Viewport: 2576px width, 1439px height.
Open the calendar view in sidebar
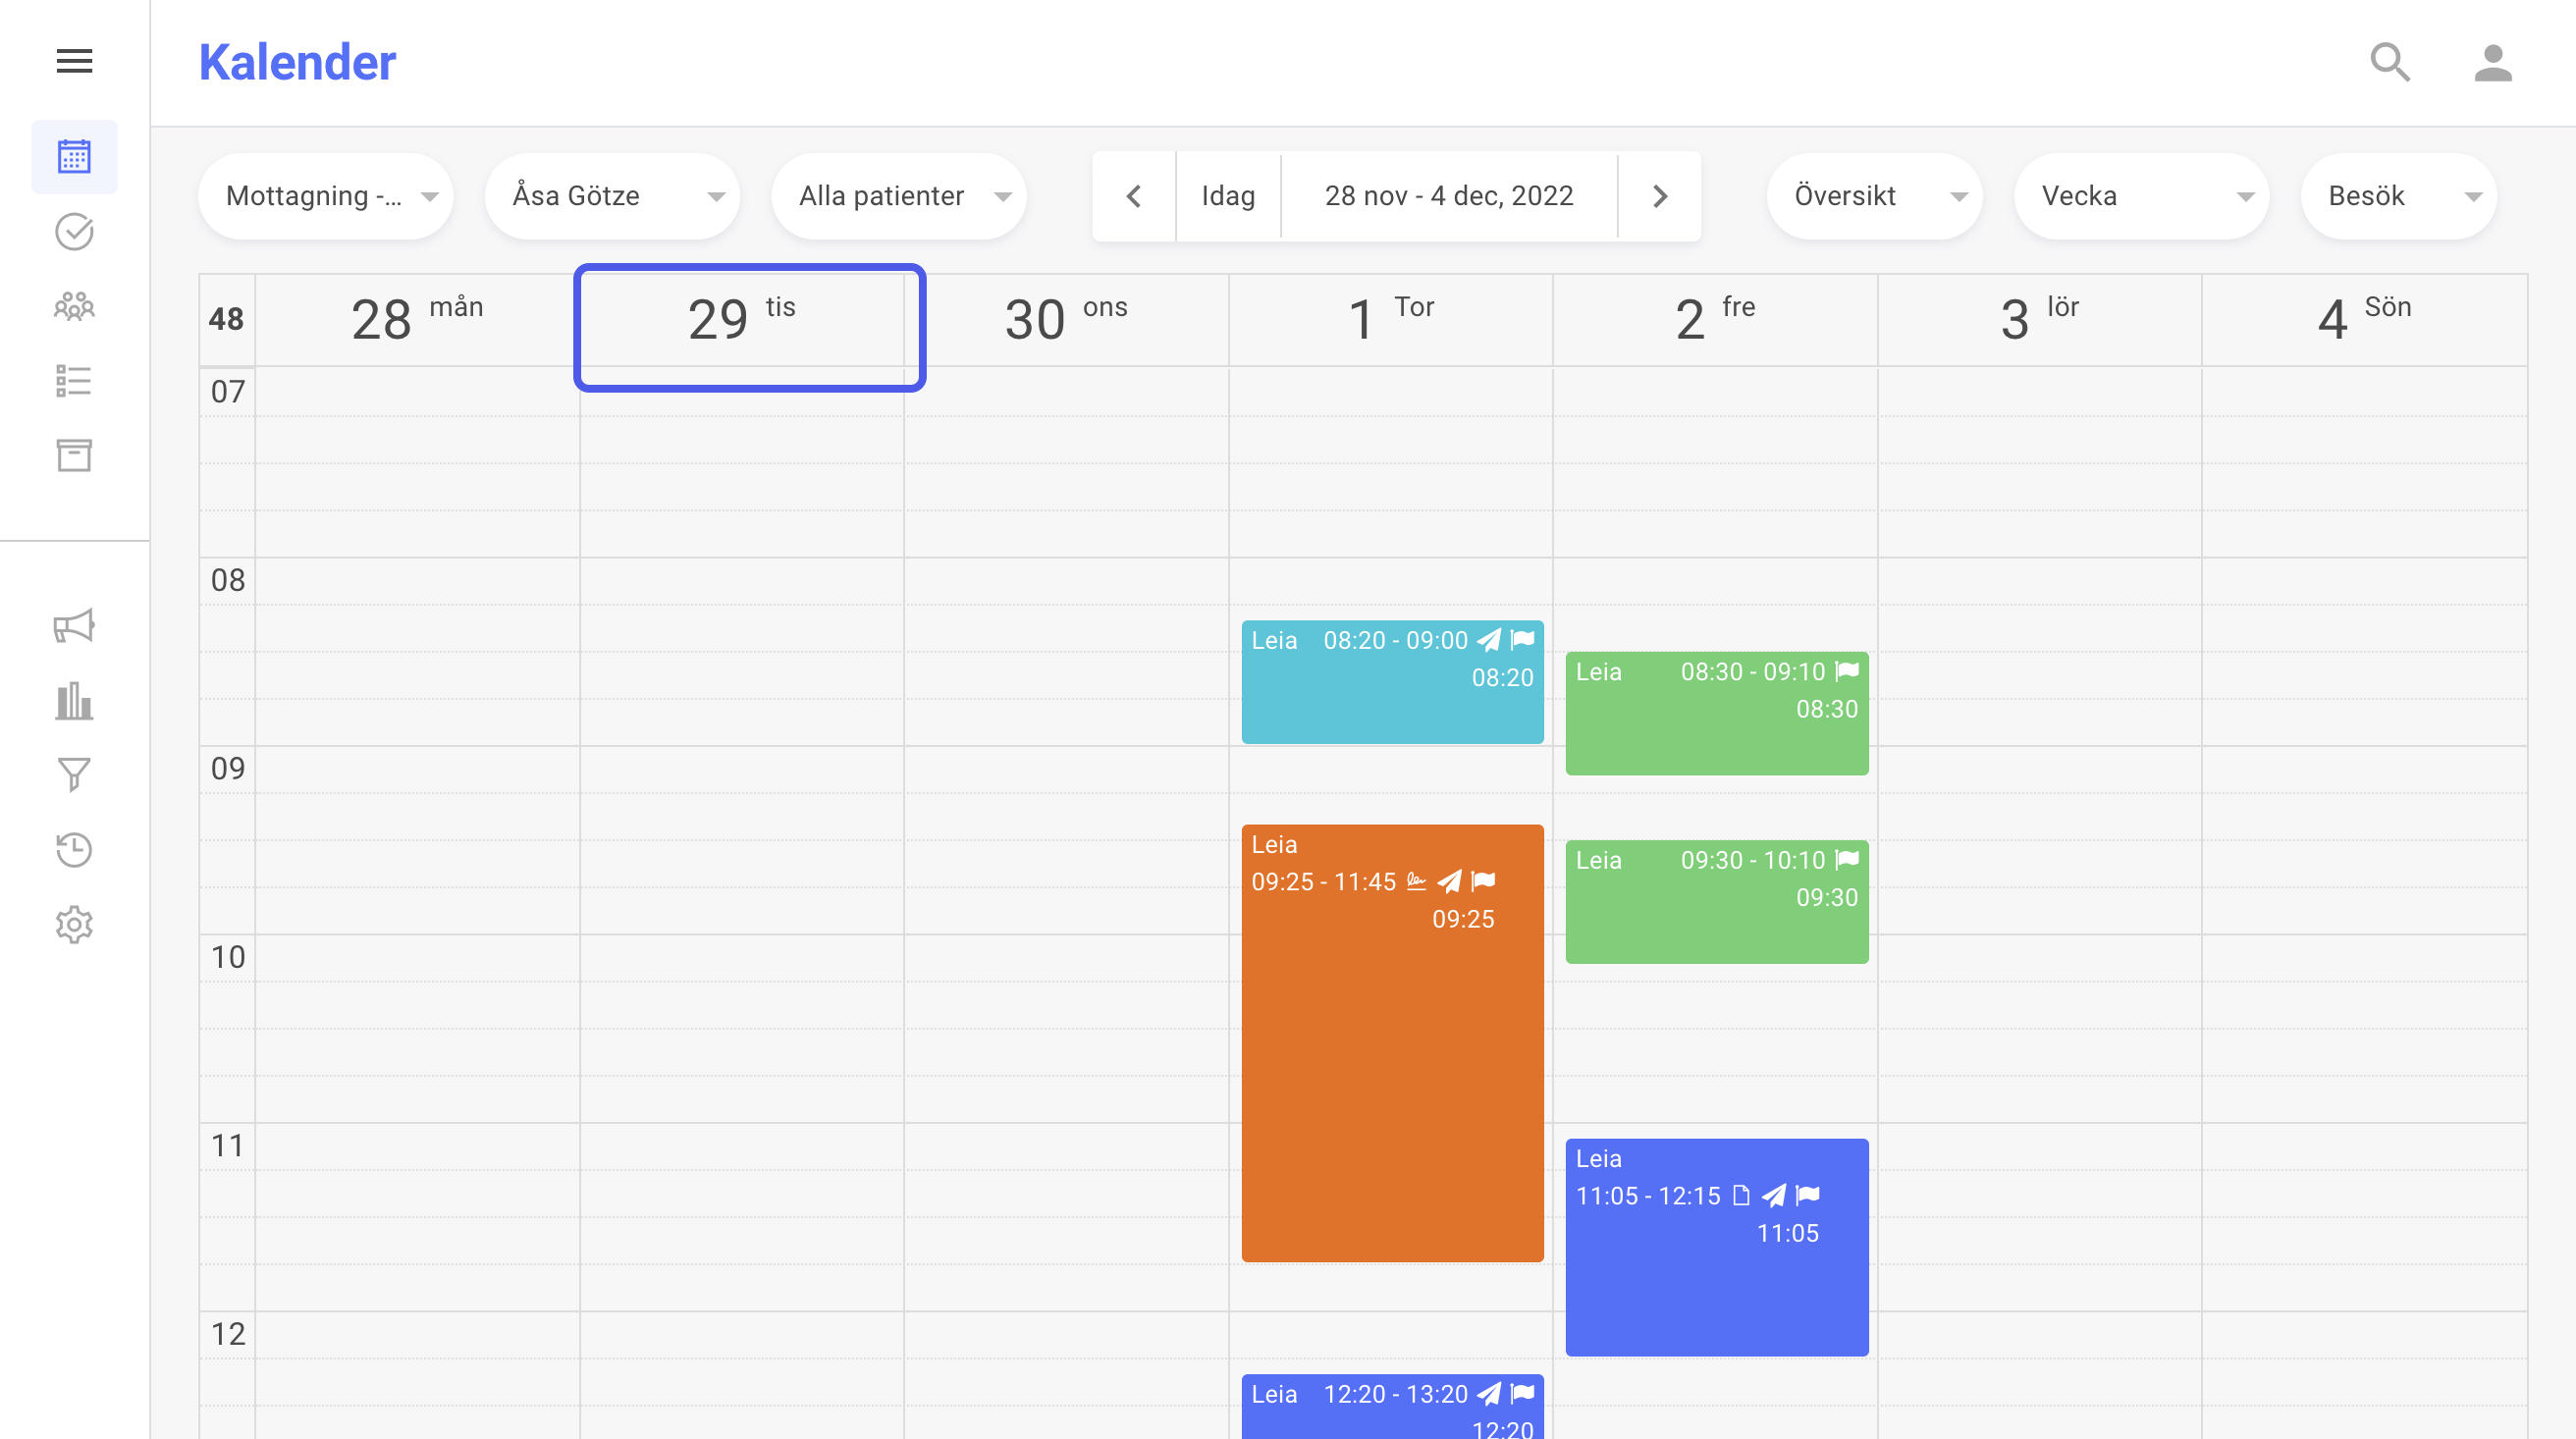(x=74, y=157)
